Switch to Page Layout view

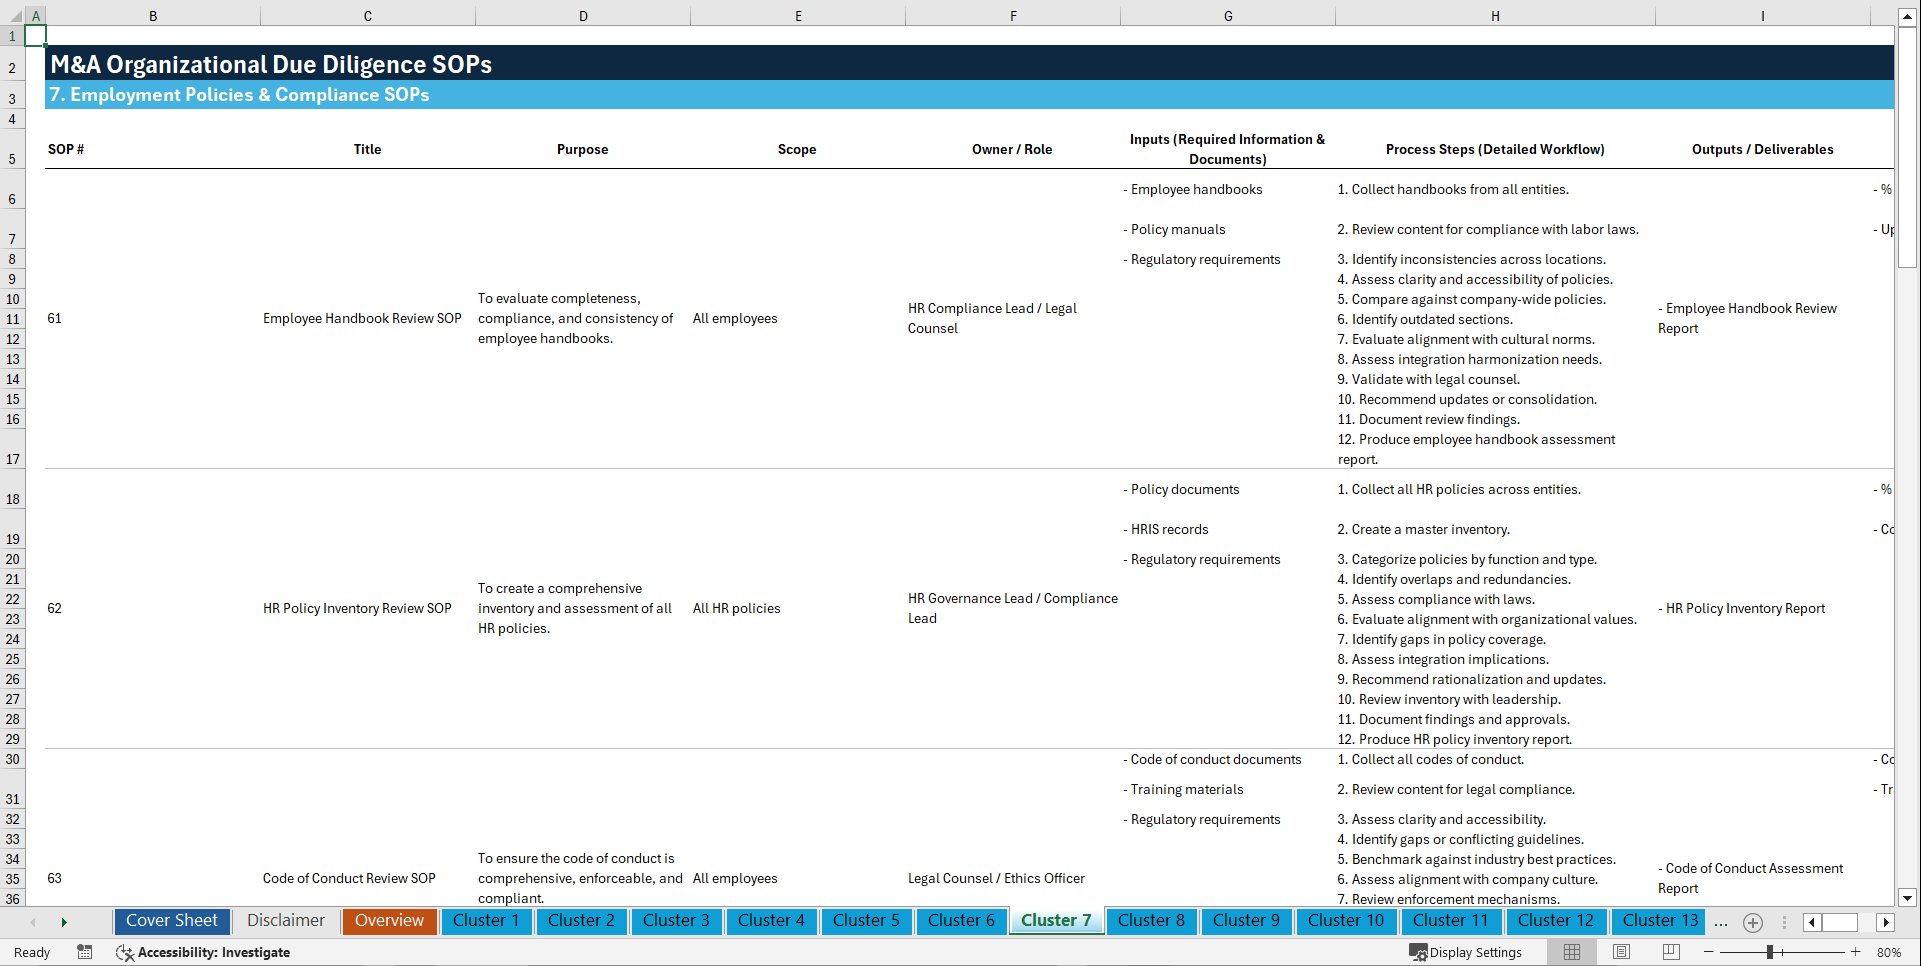point(1621,952)
